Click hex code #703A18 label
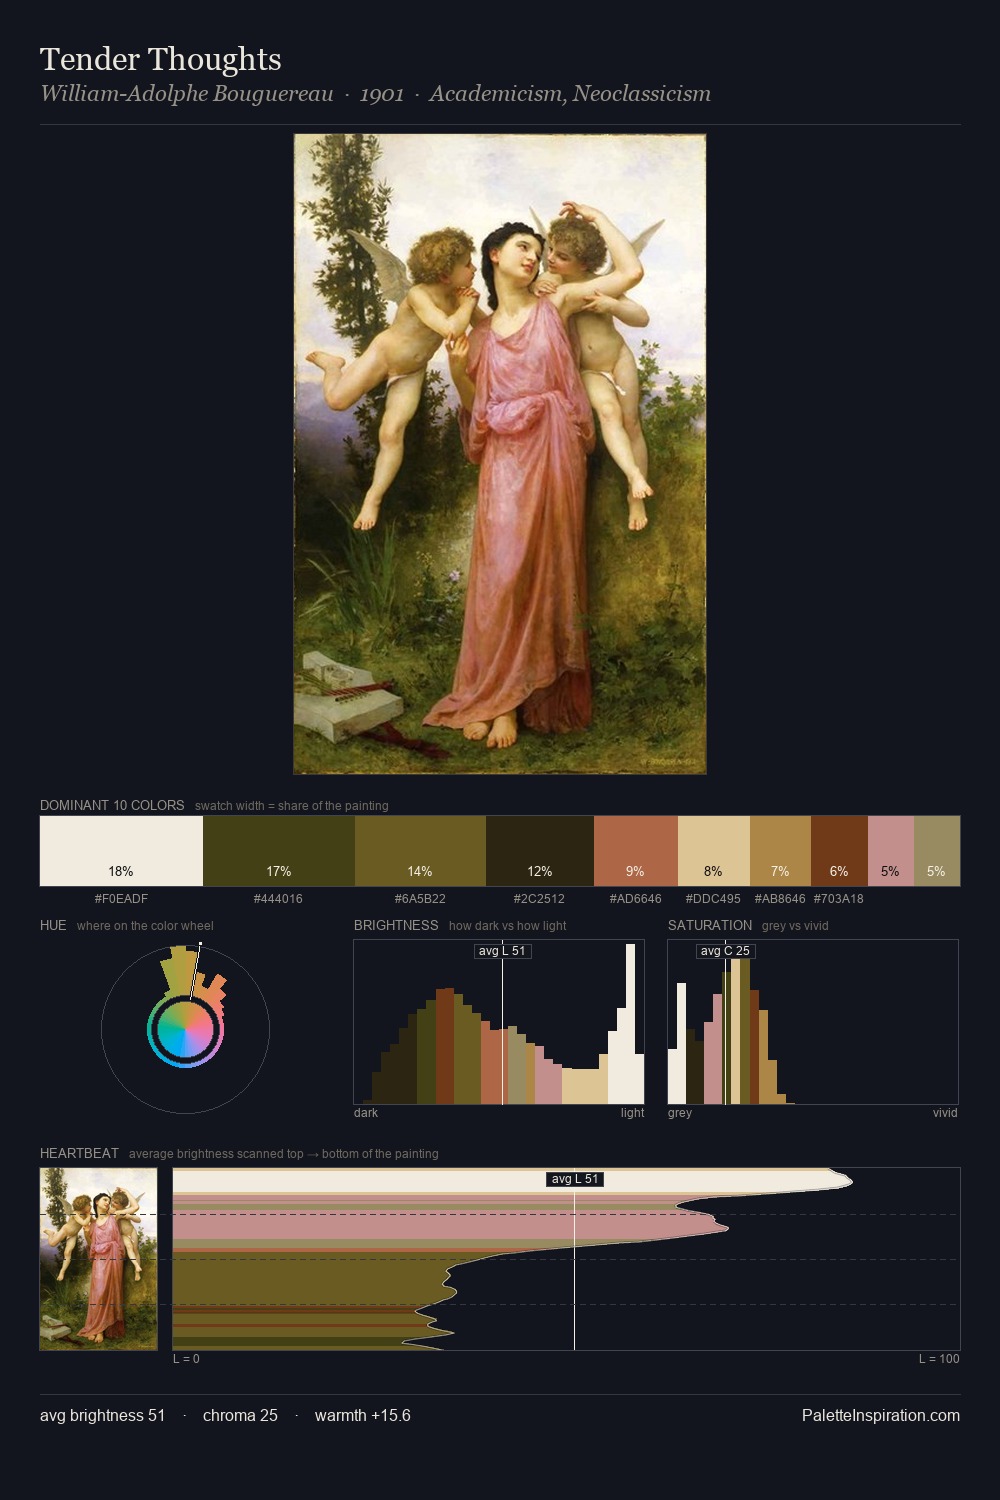This screenshot has width=1000, height=1500. point(838,898)
